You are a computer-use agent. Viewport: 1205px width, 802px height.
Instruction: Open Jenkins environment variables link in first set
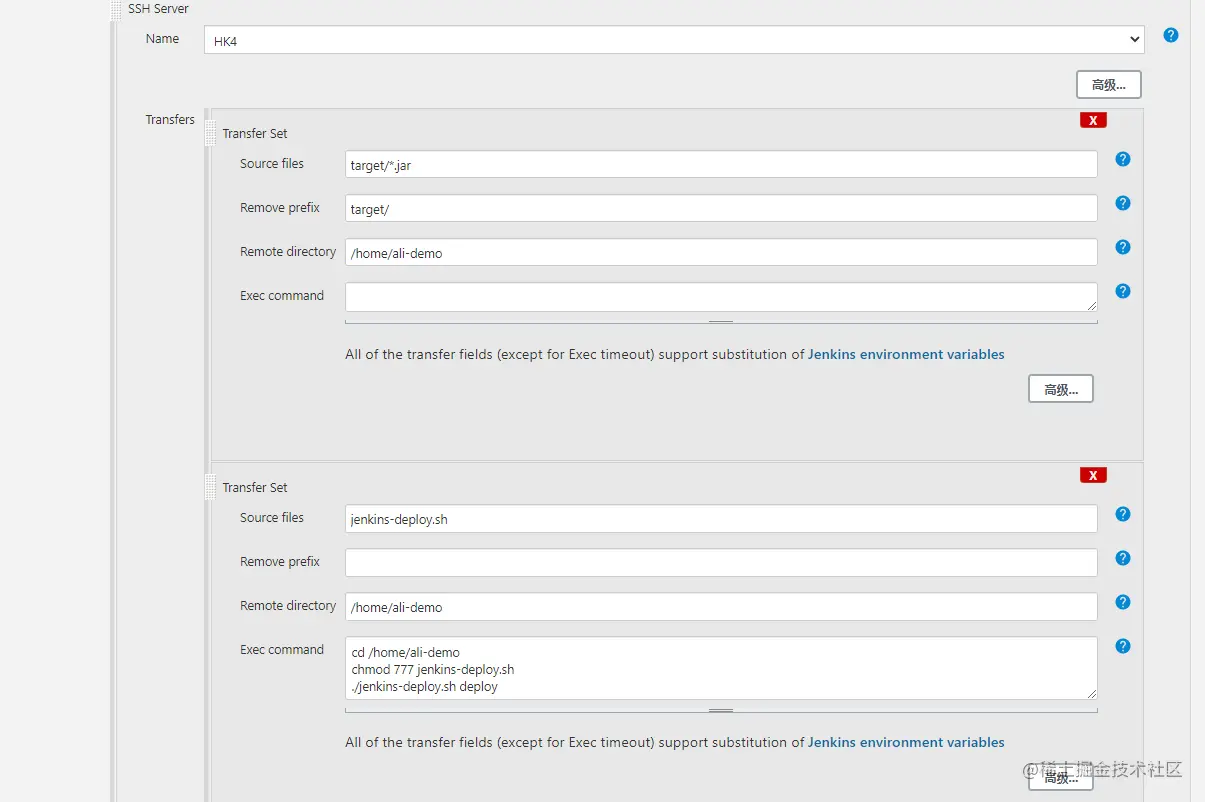(906, 355)
